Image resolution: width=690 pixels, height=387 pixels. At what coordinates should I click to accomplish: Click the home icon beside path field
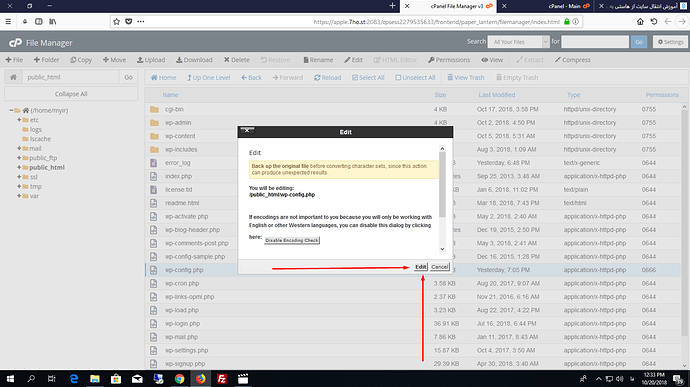(x=13, y=77)
